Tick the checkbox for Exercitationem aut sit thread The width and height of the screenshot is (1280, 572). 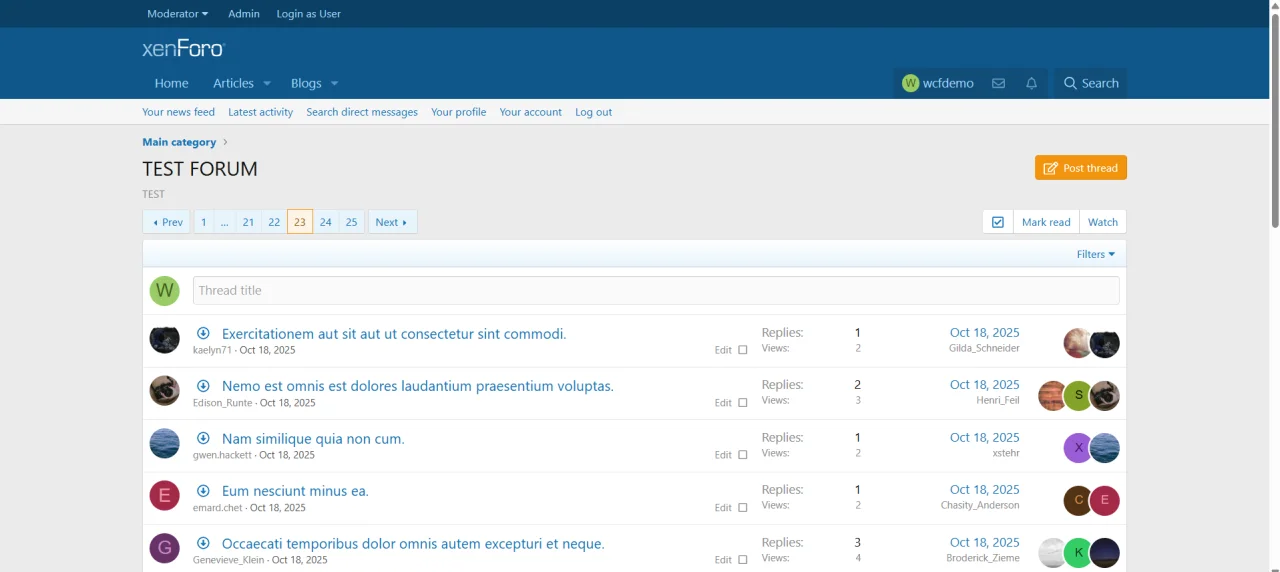tap(743, 350)
